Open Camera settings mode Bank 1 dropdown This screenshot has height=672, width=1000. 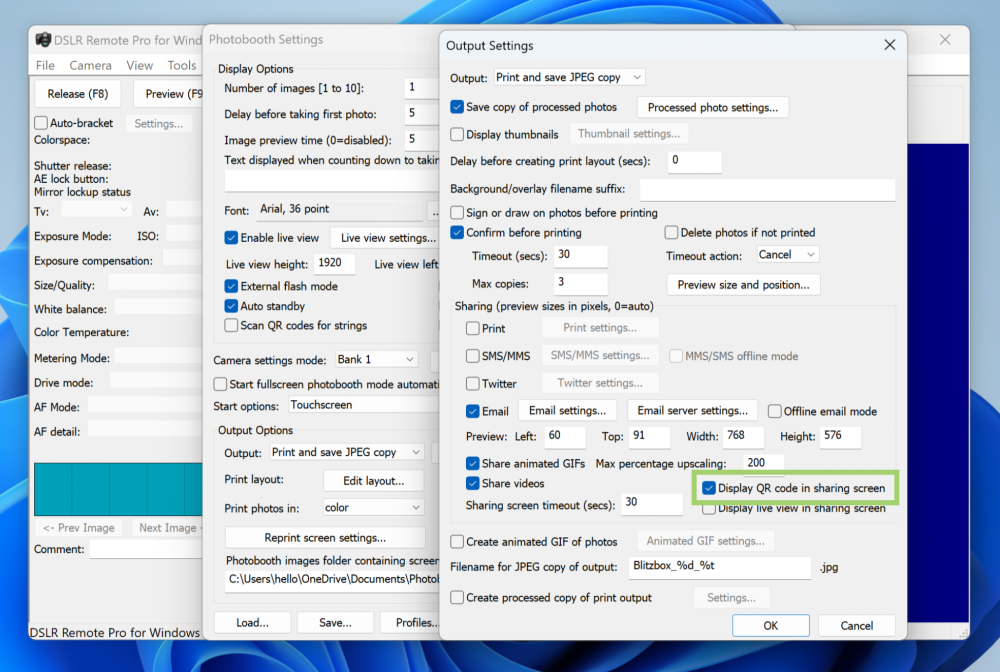click(376, 360)
